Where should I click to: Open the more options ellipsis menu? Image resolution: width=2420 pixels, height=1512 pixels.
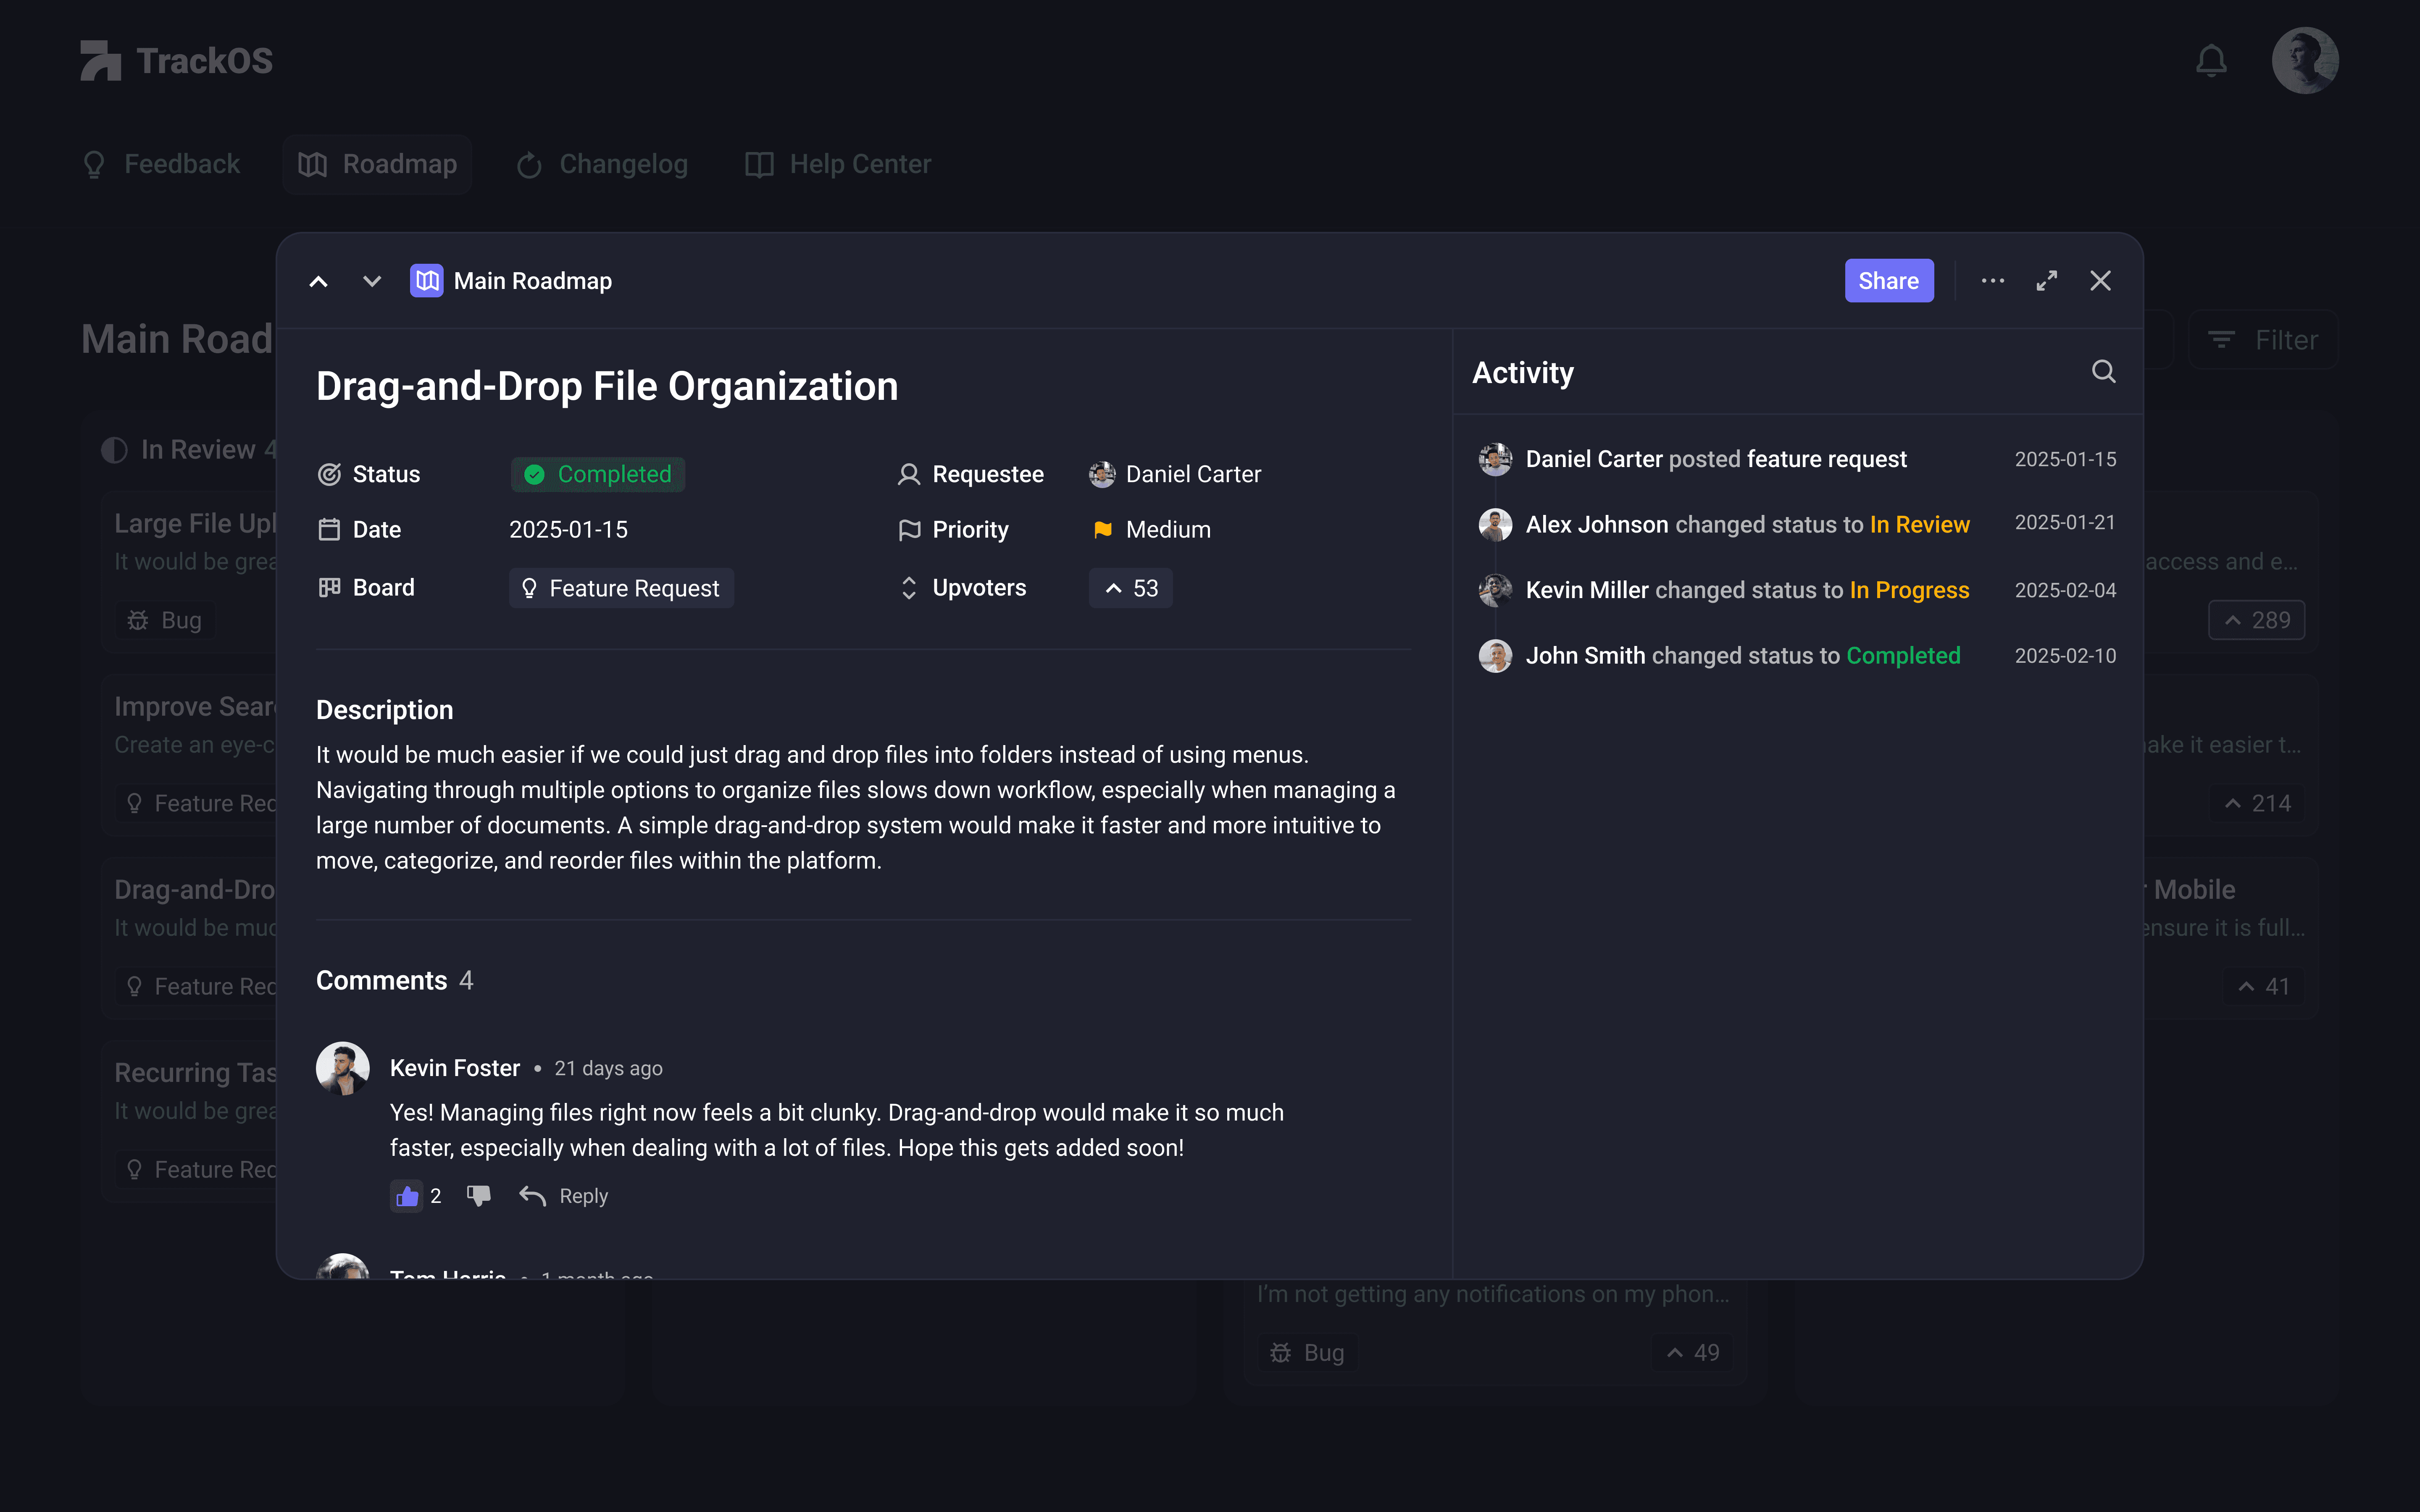click(1993, 281)
